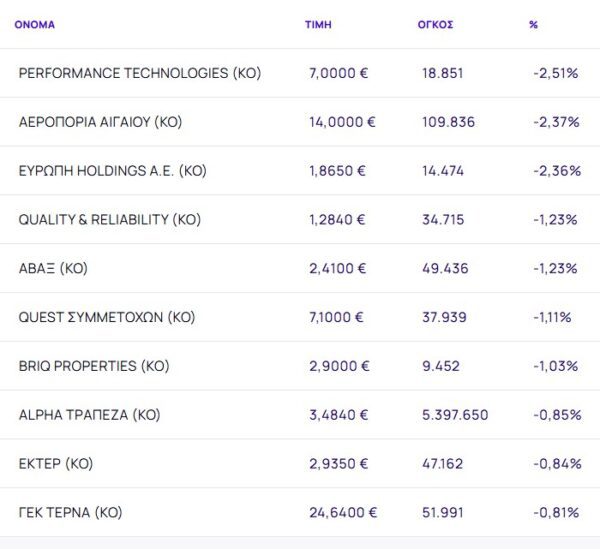Open BRIQ PROPERTIES (ΚΟ) details
This screenshot has width=600, height=549.
click(94, 366)
